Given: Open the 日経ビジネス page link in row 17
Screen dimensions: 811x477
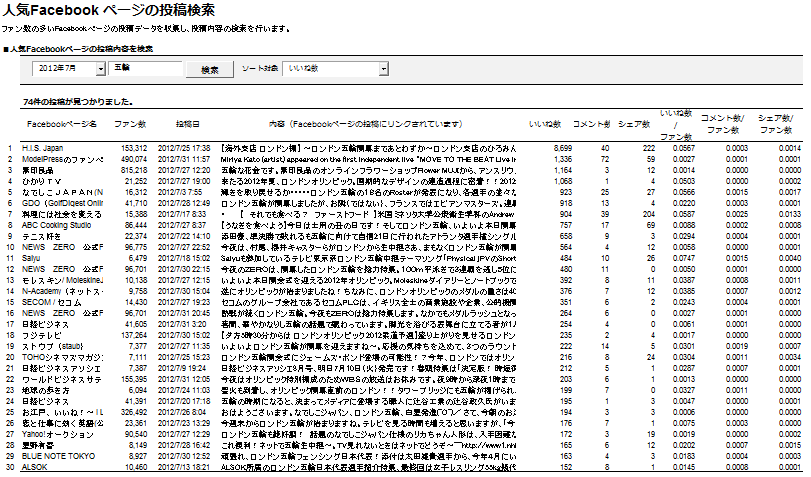Looking at the screenshot, I should click(x=46, y=324).
